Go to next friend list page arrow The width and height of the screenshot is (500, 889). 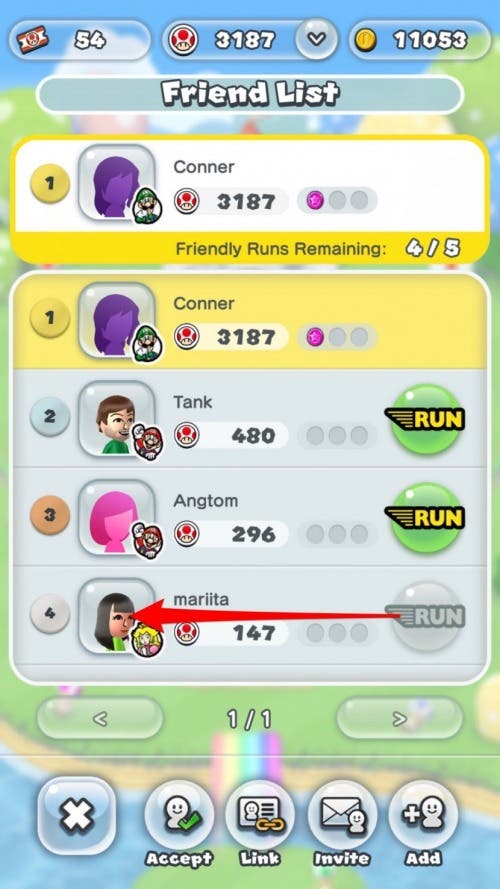399,719
